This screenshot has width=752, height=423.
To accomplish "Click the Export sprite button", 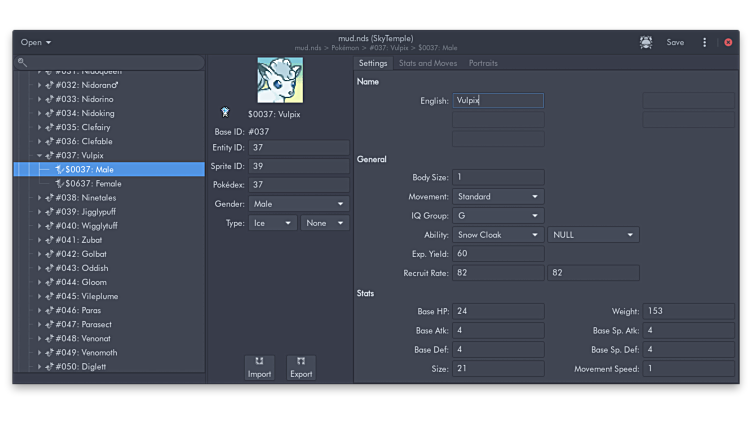I will tap(301, 367).
